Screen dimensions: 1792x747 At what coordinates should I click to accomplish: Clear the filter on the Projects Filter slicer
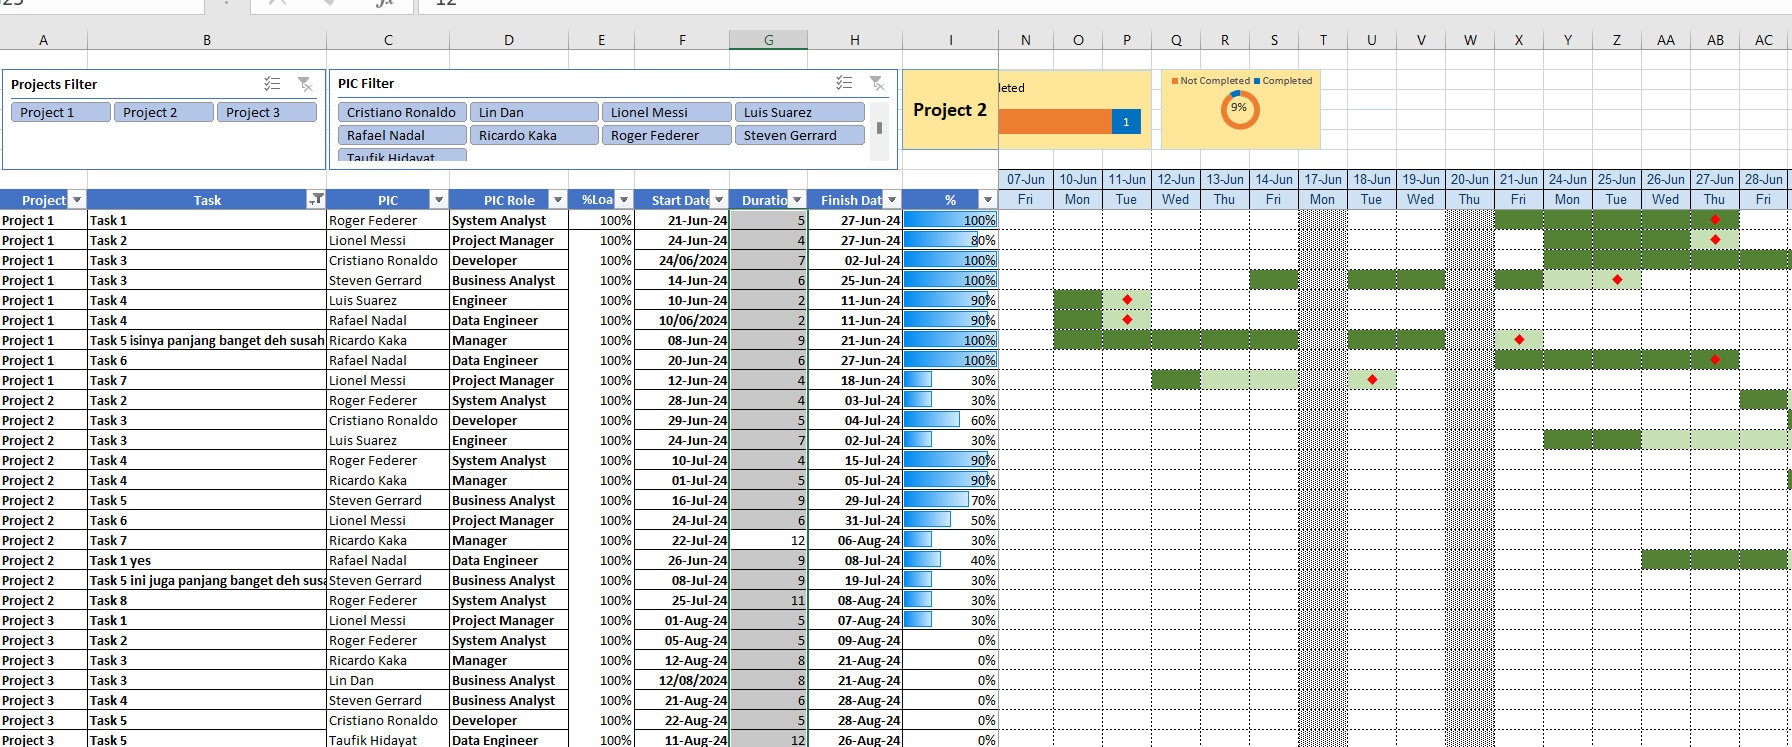[x=305, y=84]
